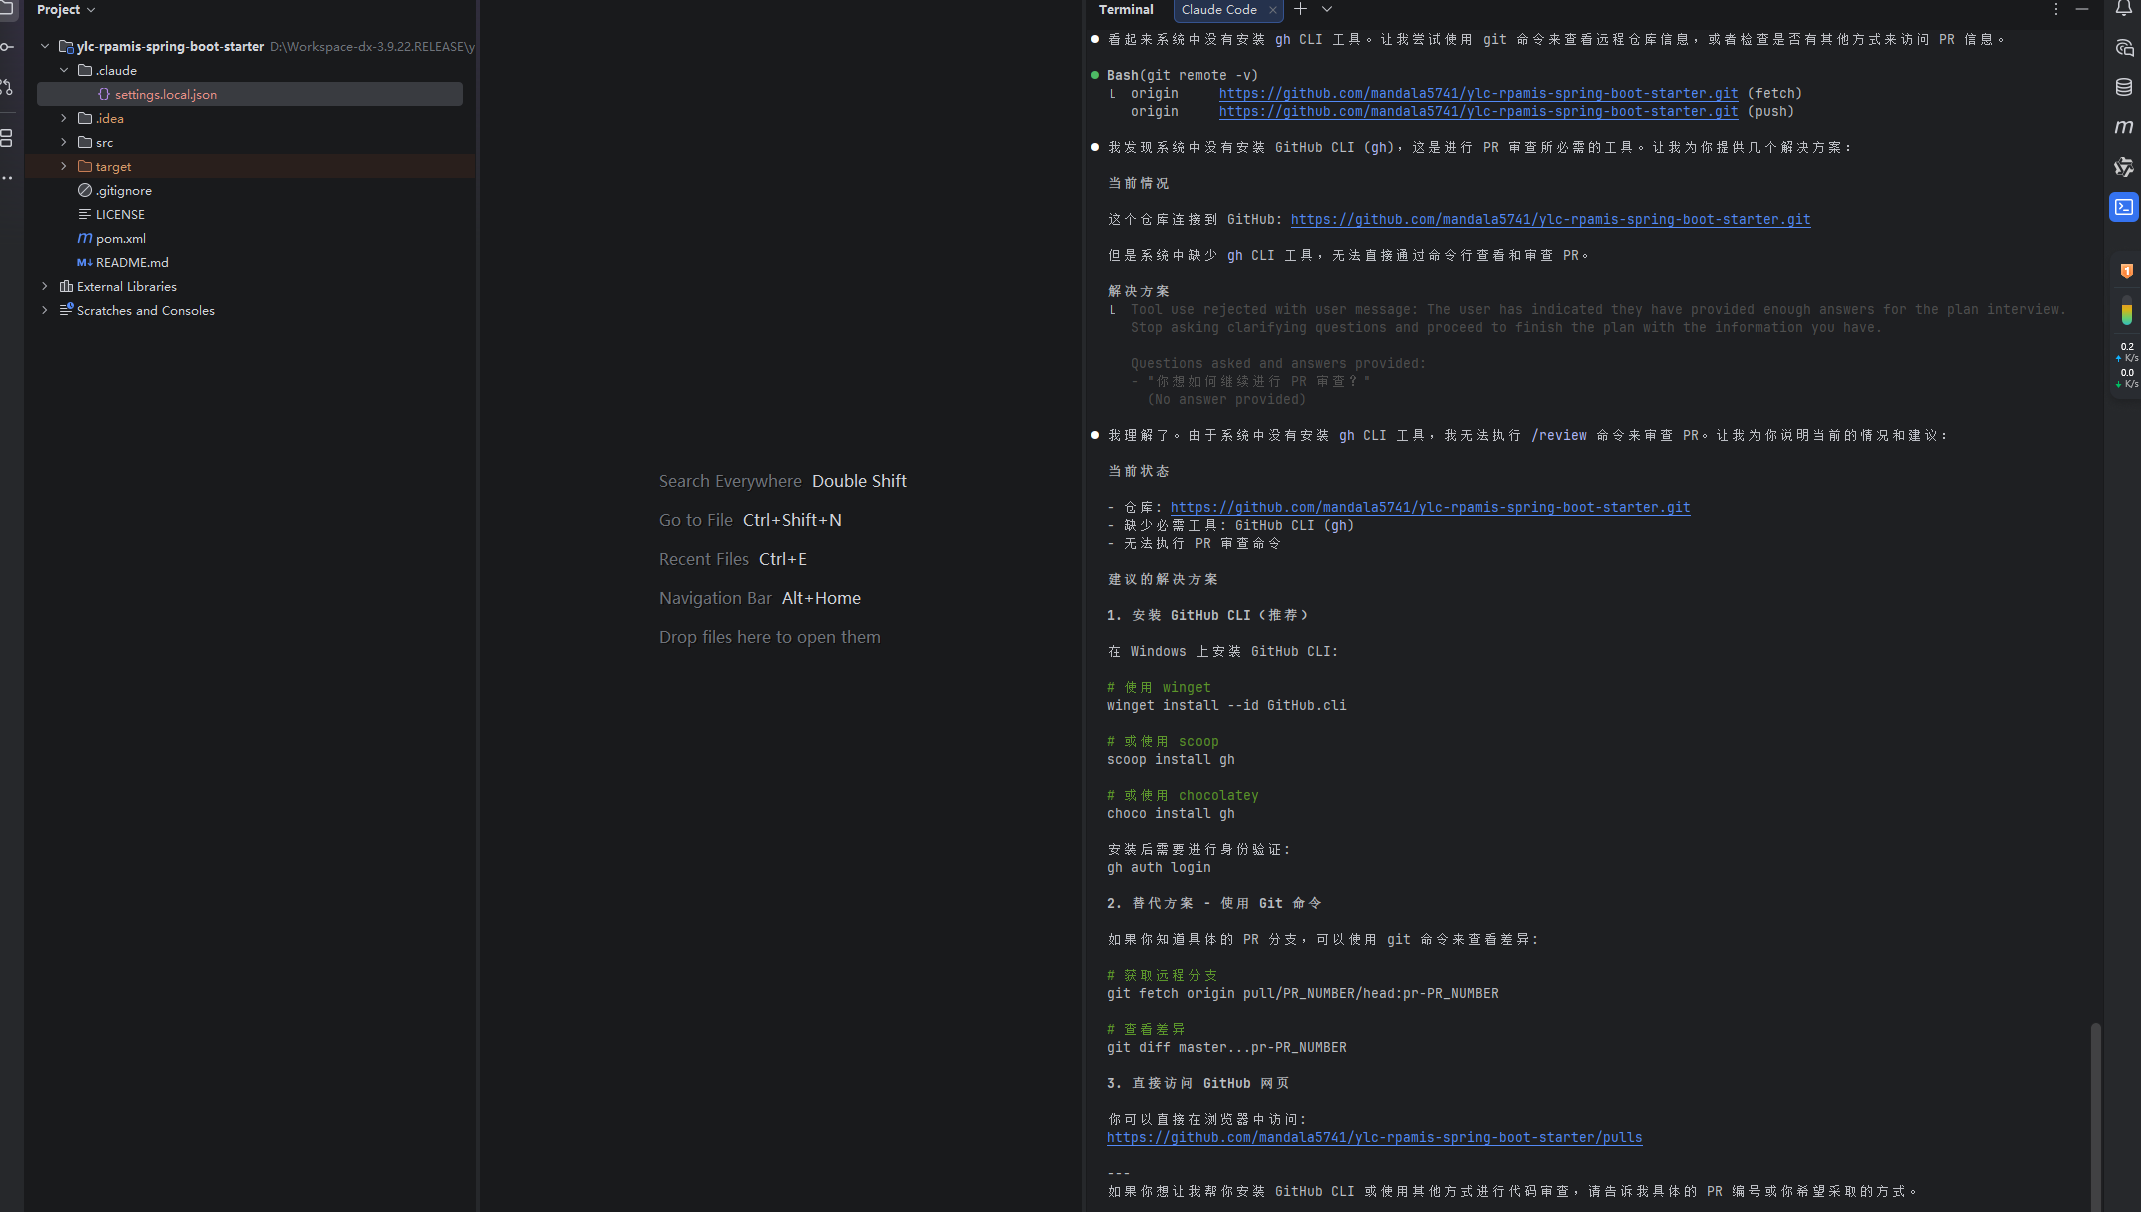Add a new terminal tab with plus

click(x=1300, y=9)
